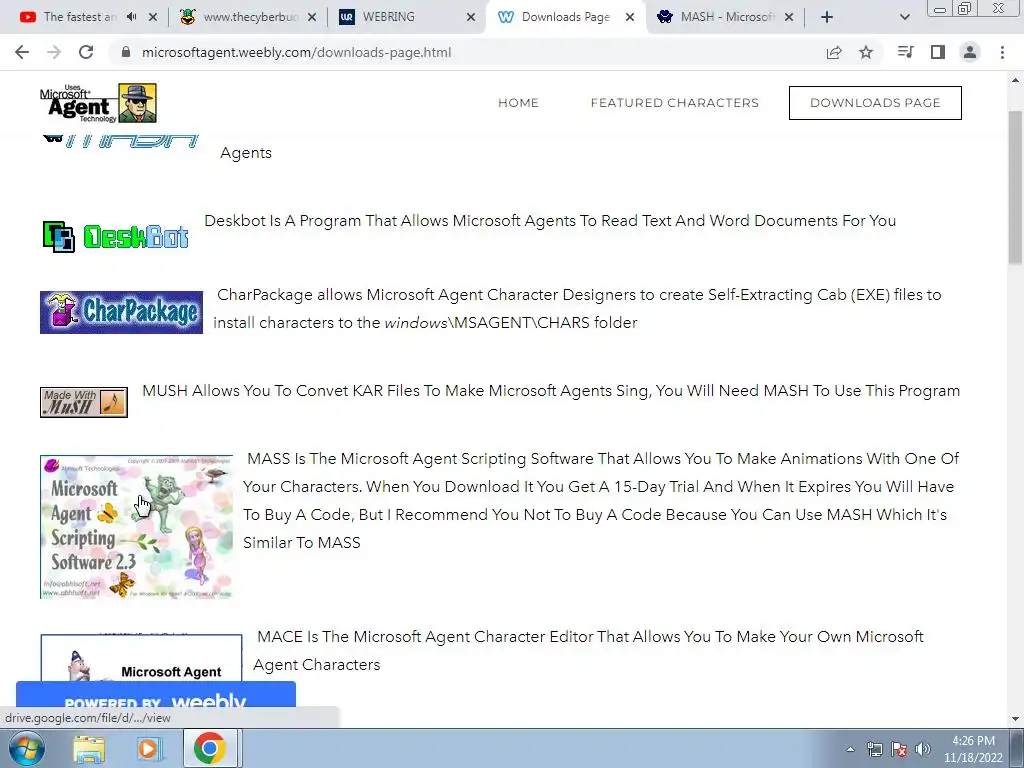
Task: Click the page vertical scrollbar thumb
Action: pos(1016,187)
